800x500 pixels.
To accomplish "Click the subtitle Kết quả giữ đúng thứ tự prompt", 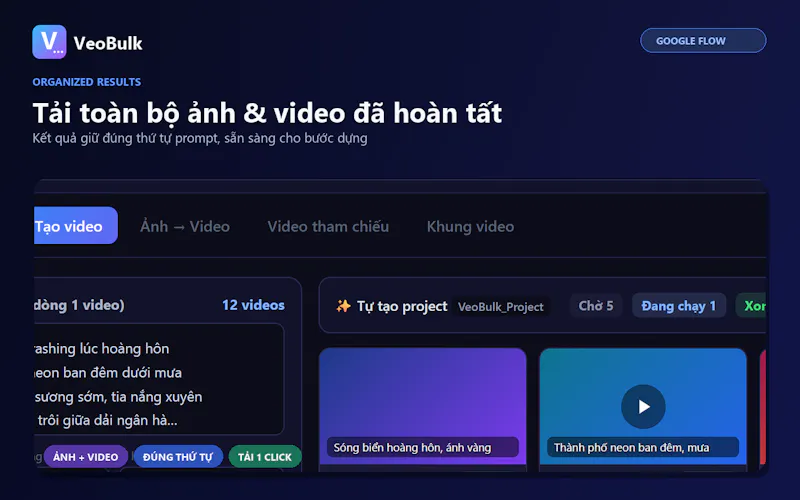I will [199, 138].
